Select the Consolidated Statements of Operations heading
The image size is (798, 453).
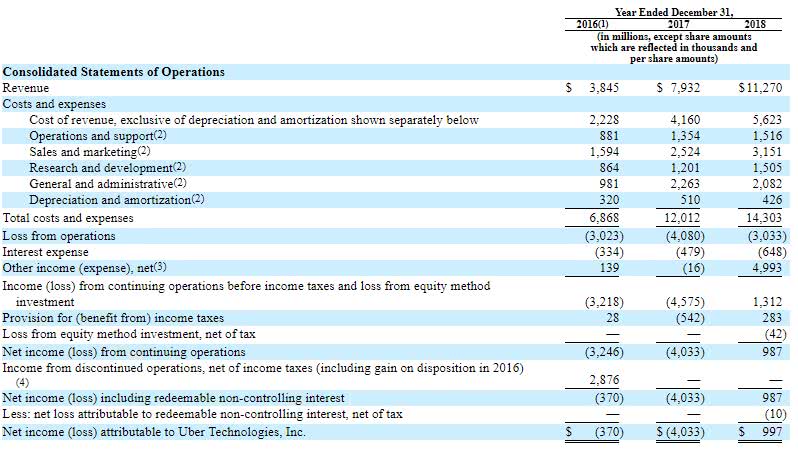pos(113,72)
